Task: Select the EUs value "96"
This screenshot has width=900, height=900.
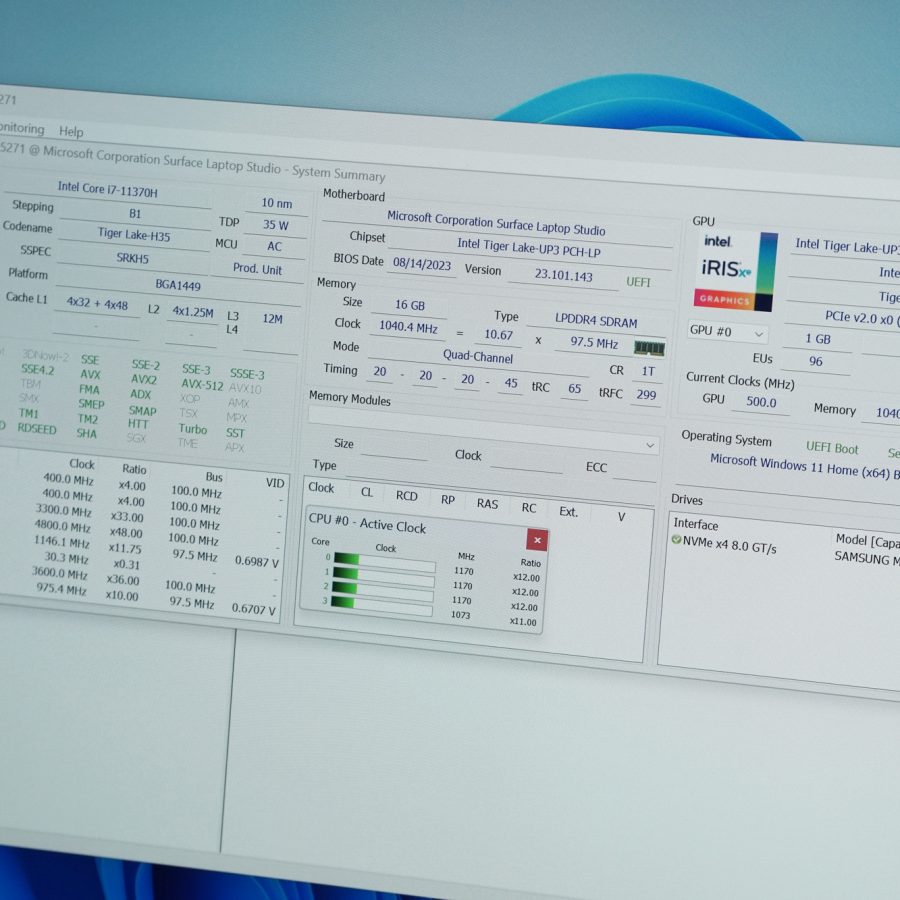Action: [x=816, y=361]
